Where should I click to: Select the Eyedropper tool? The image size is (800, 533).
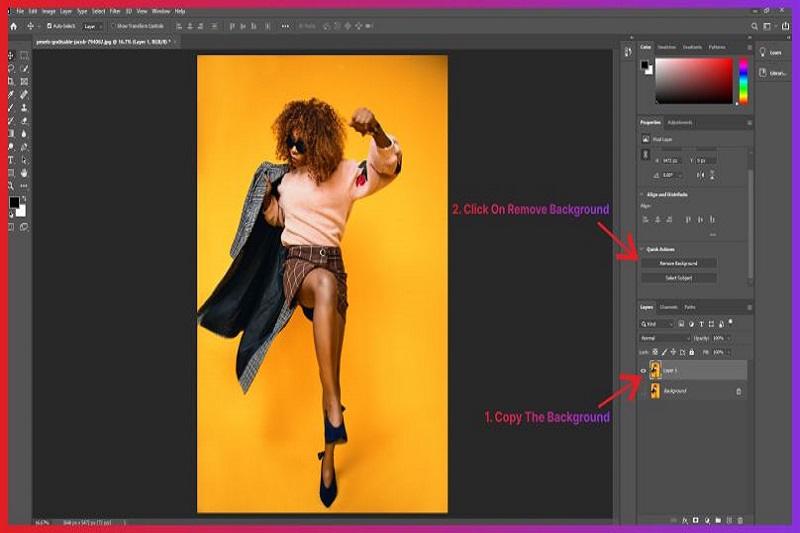pyautogui.click(x=11, y=95)
